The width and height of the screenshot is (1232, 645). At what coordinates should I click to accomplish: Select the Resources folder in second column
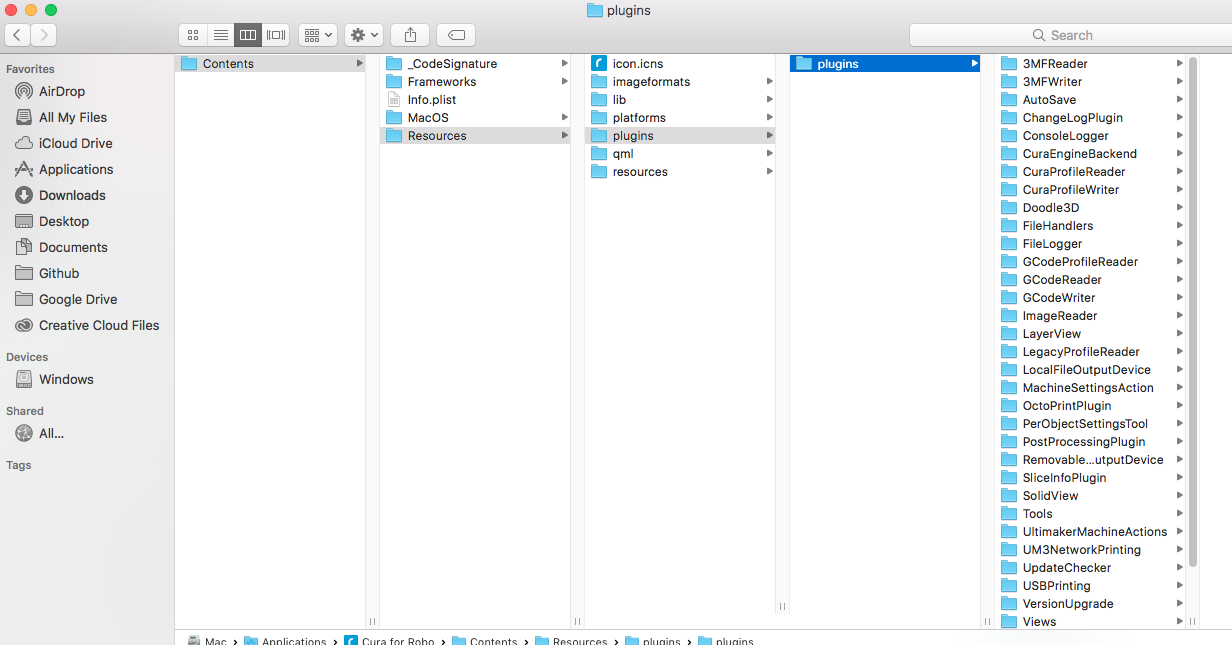pyautogui.click(x=475, y=135)
